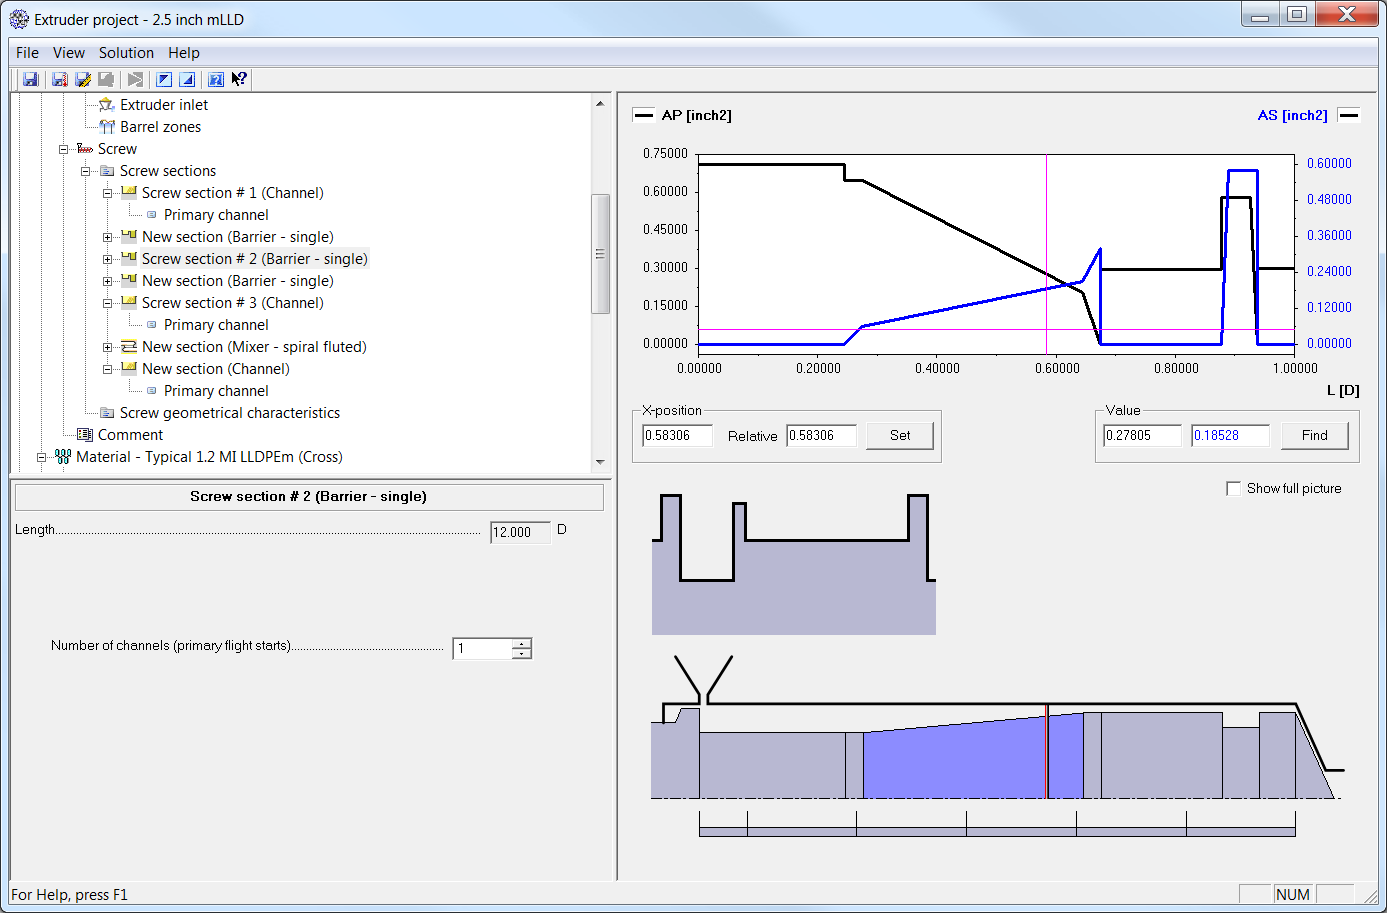Click the tree scrollbar down arrow
This screenshot has width=1387, height=913.
tap(600, 462)
